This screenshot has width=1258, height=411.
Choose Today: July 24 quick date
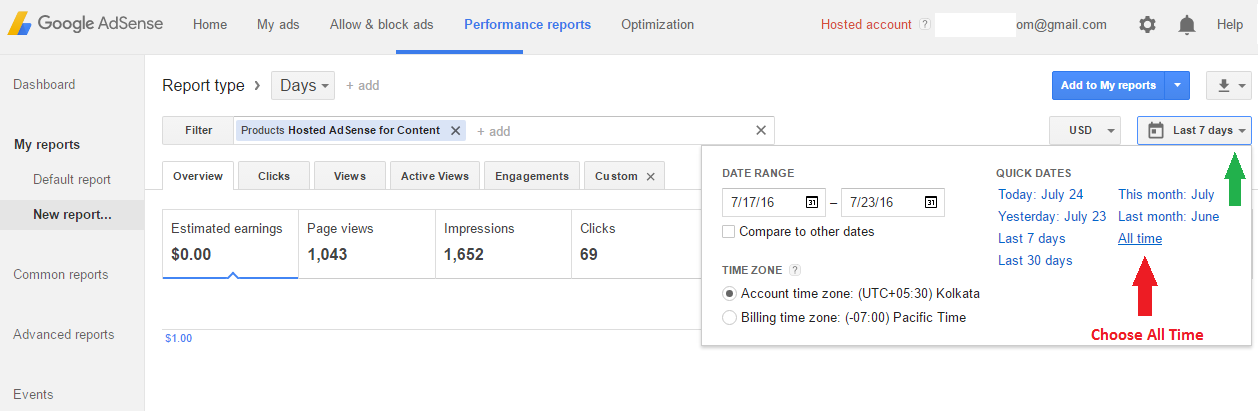[x=1041, y=195]
